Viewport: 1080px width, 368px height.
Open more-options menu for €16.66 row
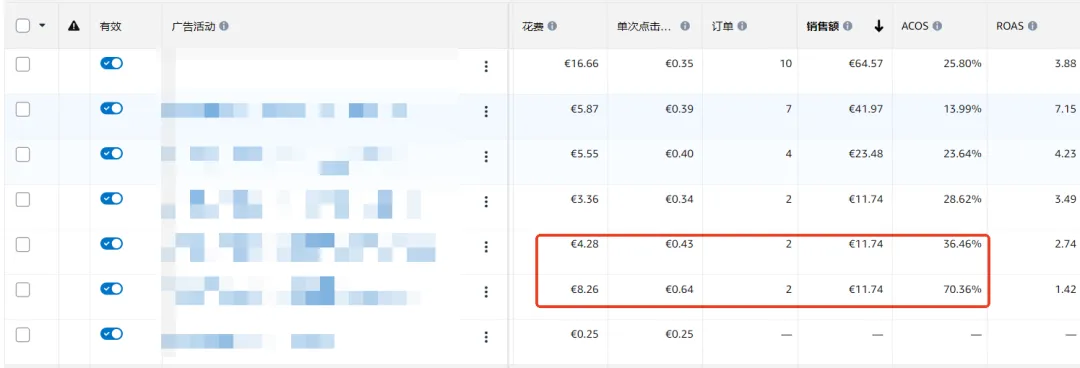pyautogui.click(x=486, y=66)
